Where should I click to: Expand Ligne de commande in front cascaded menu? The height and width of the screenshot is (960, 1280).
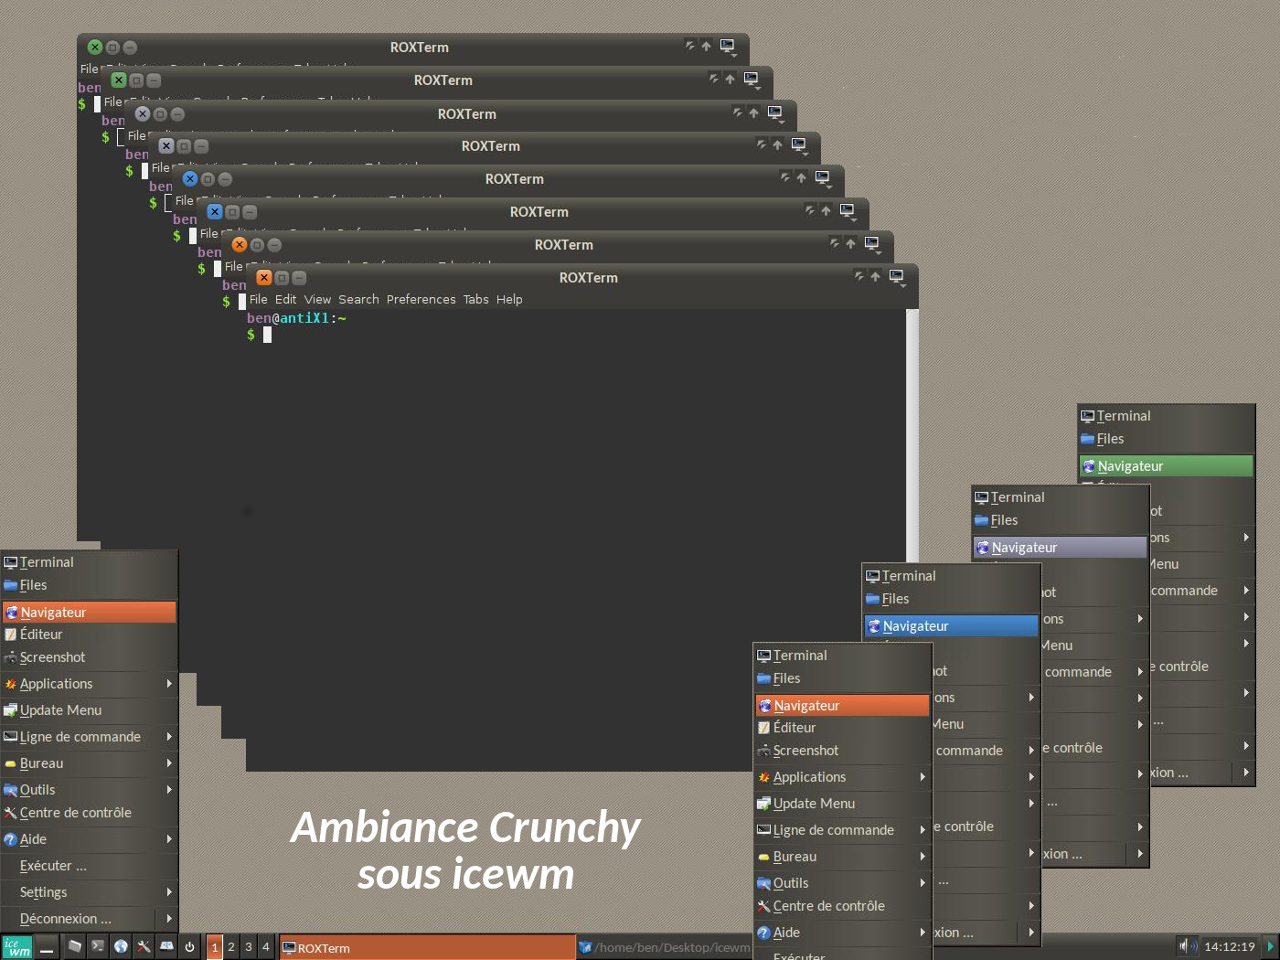point(922,830)
